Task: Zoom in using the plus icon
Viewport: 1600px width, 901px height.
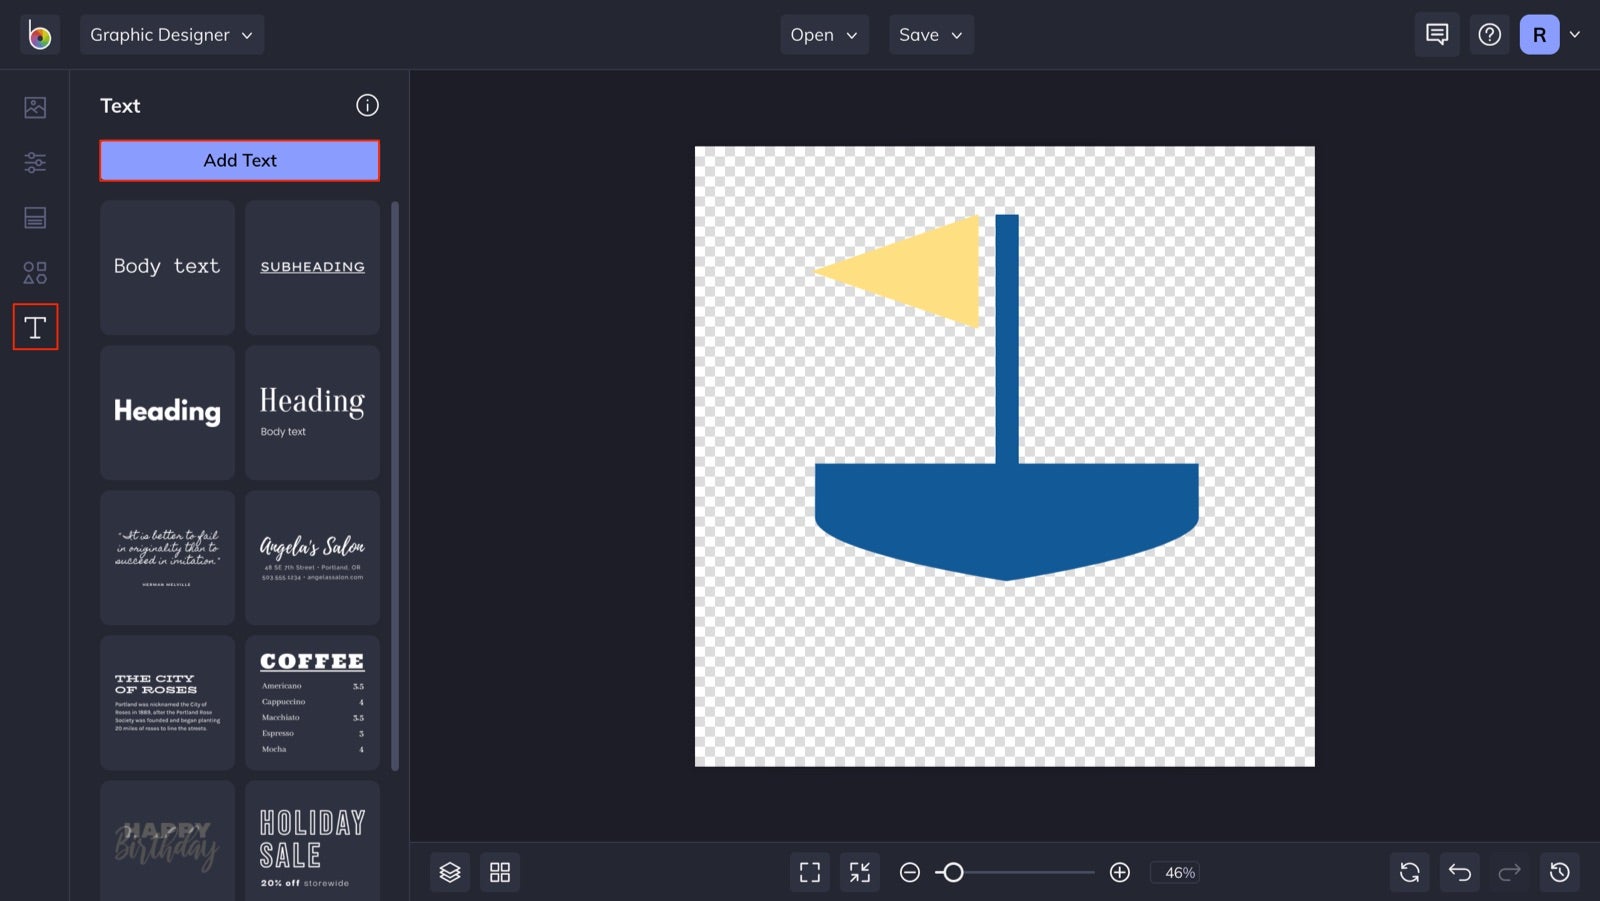Action: click(1120, 872)
